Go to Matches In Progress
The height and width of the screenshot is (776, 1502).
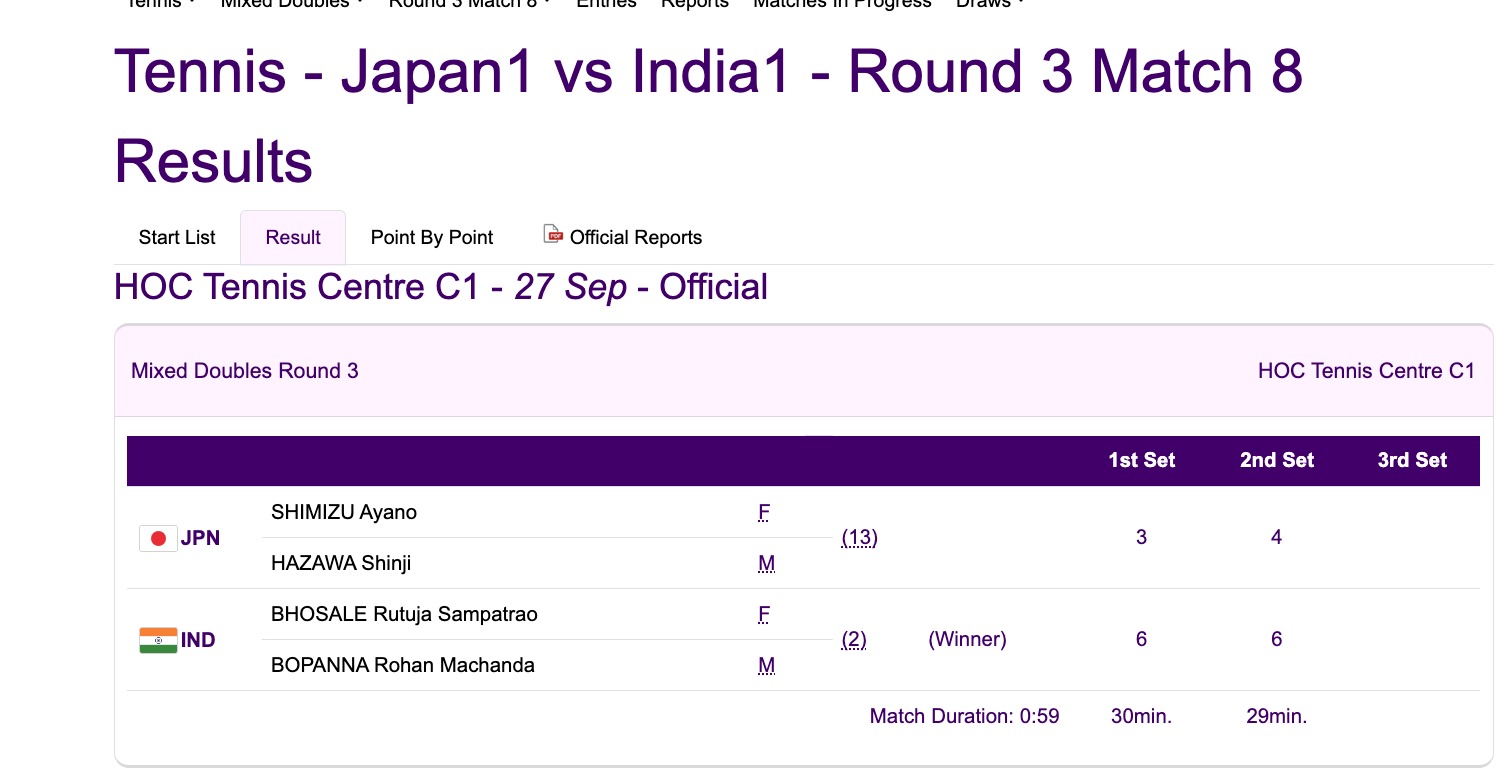[x=842, y=3]
